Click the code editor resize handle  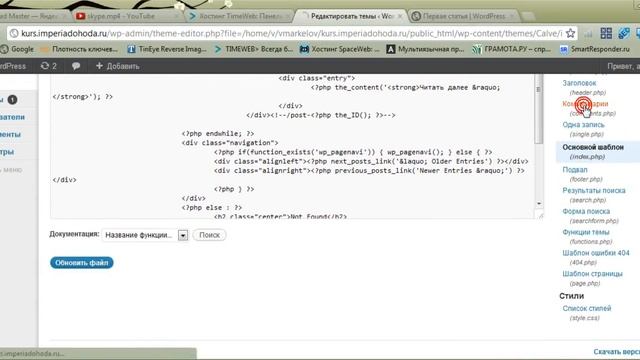pyautogui.click(x=541, y=216)
